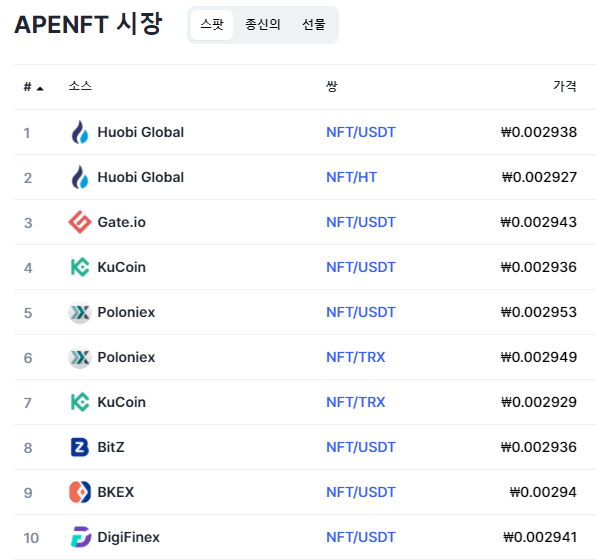Open NFT/USDT pair on BKEX
This screenshot has width=596, height=560.
(x=361, y=492)
